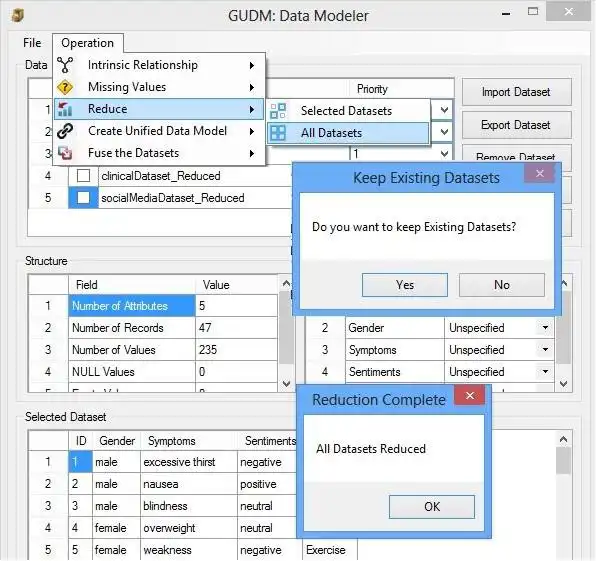
Task: Click the Selected Dataset vertical scrollbar thumb
Action: coord(563,461)
